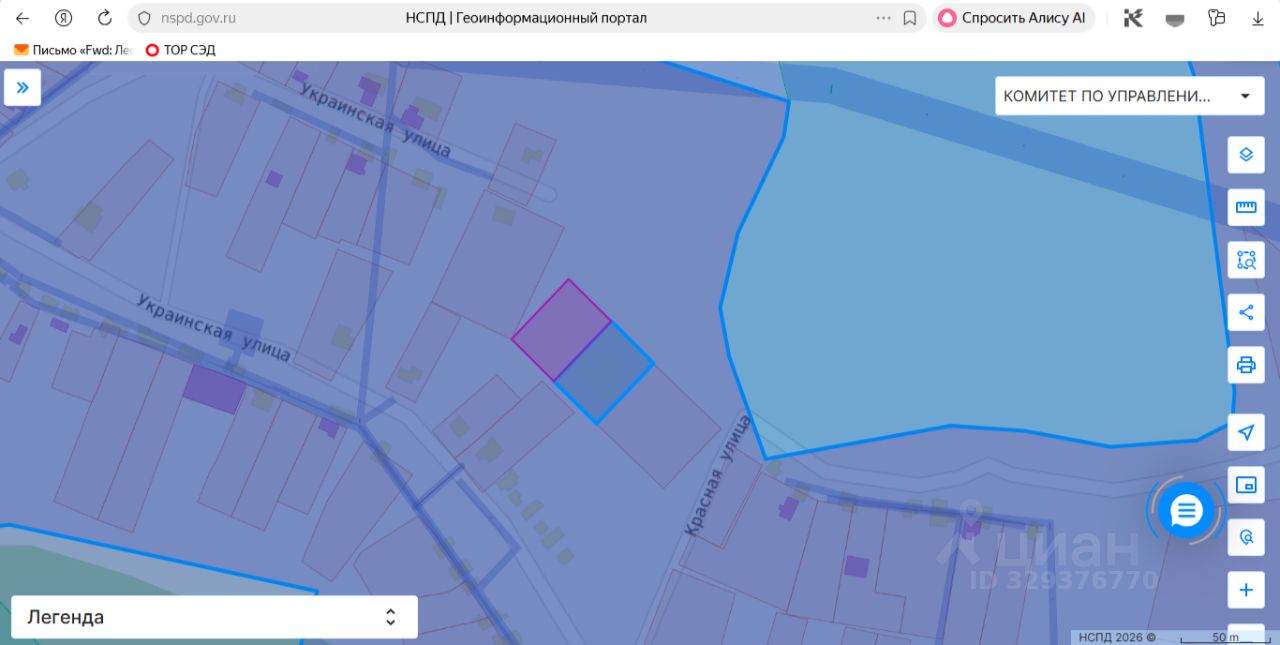Screen dimensions: 1280x645
Task: Click the Спросить Алису AI button
Action: (1013, 18)
